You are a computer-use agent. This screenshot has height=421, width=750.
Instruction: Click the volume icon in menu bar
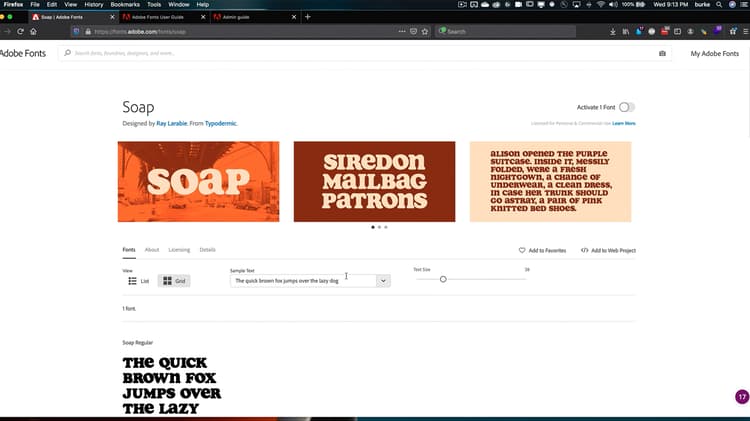(613, 4)
